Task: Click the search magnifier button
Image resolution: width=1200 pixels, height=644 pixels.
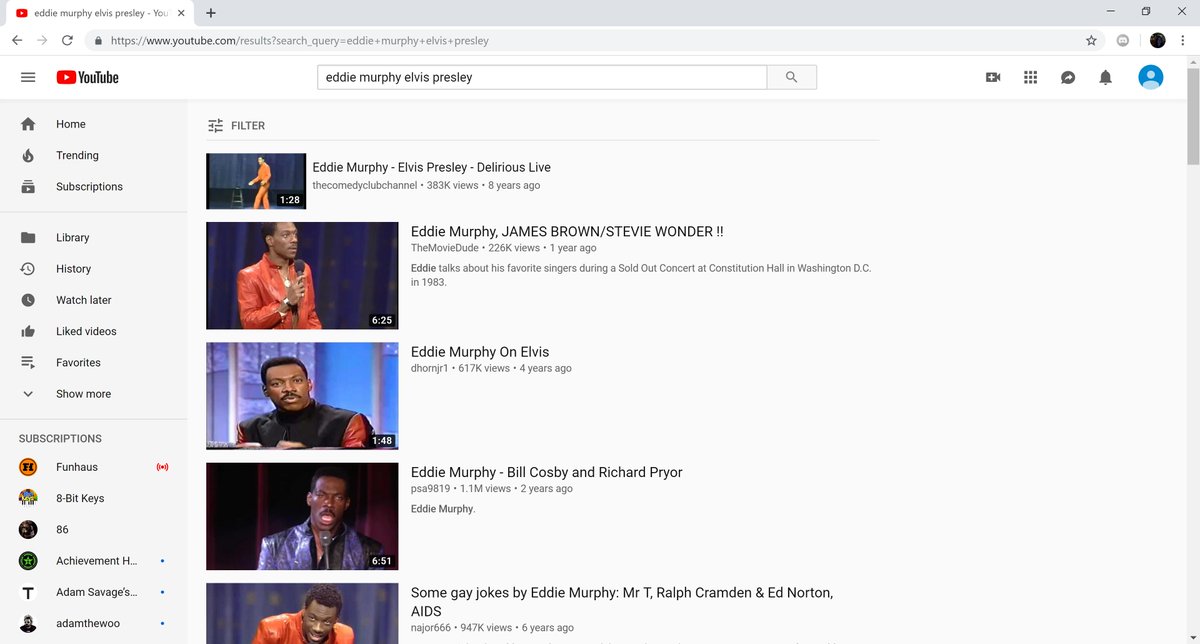Action: (x=792, y=77)
